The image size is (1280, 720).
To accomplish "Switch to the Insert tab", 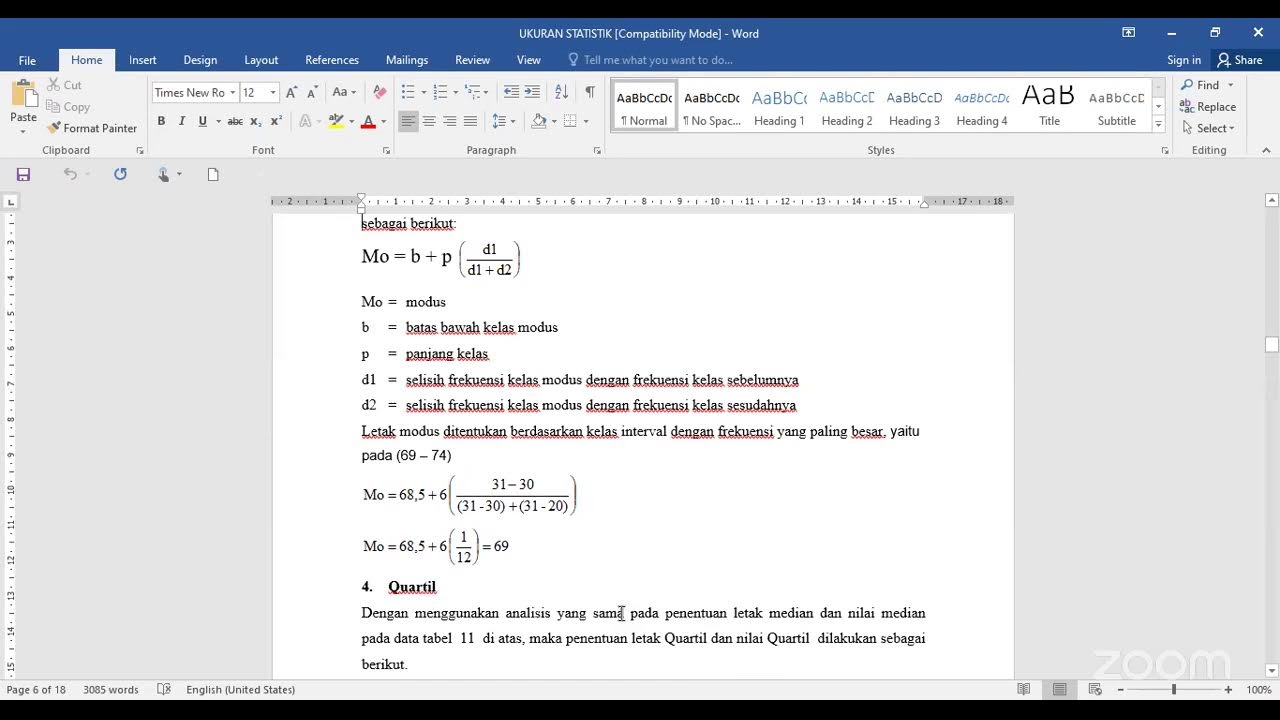I will [143, 60].
